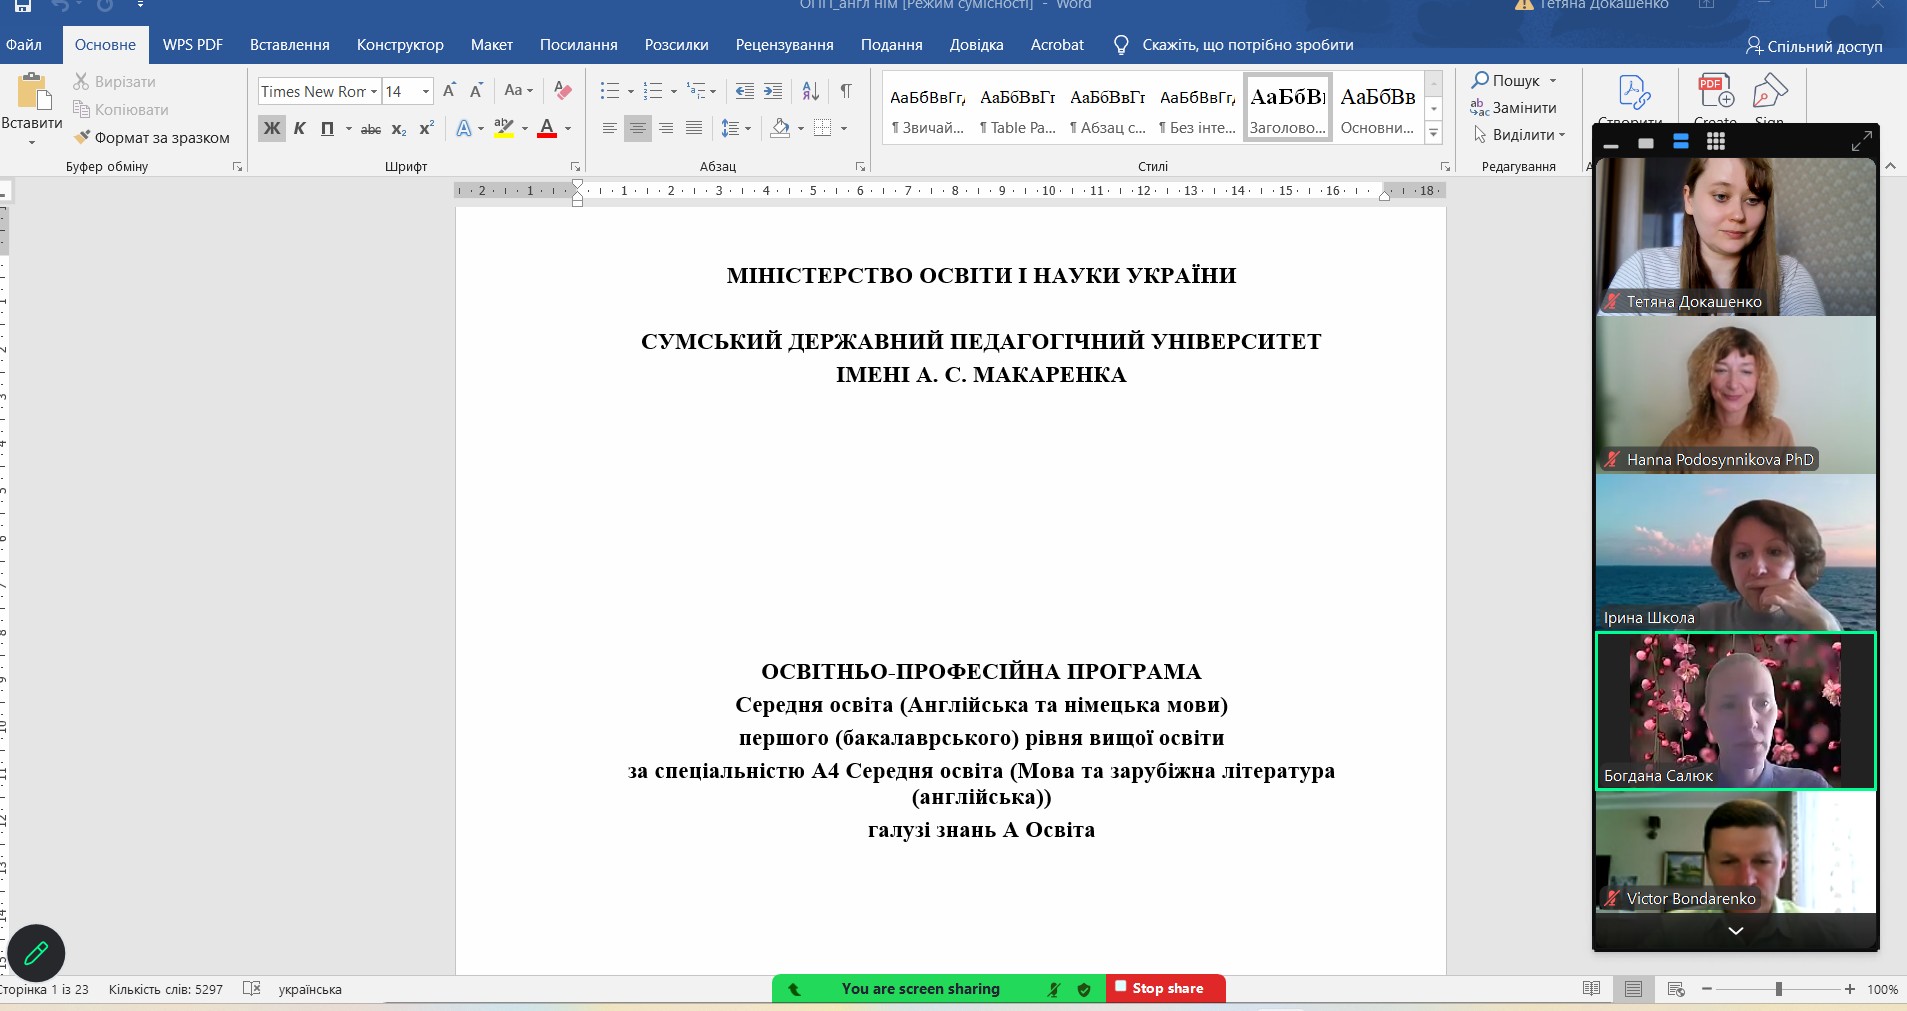Toggle bold formatting Ж button
1907x1011 pixels.
tap(271, 128)
